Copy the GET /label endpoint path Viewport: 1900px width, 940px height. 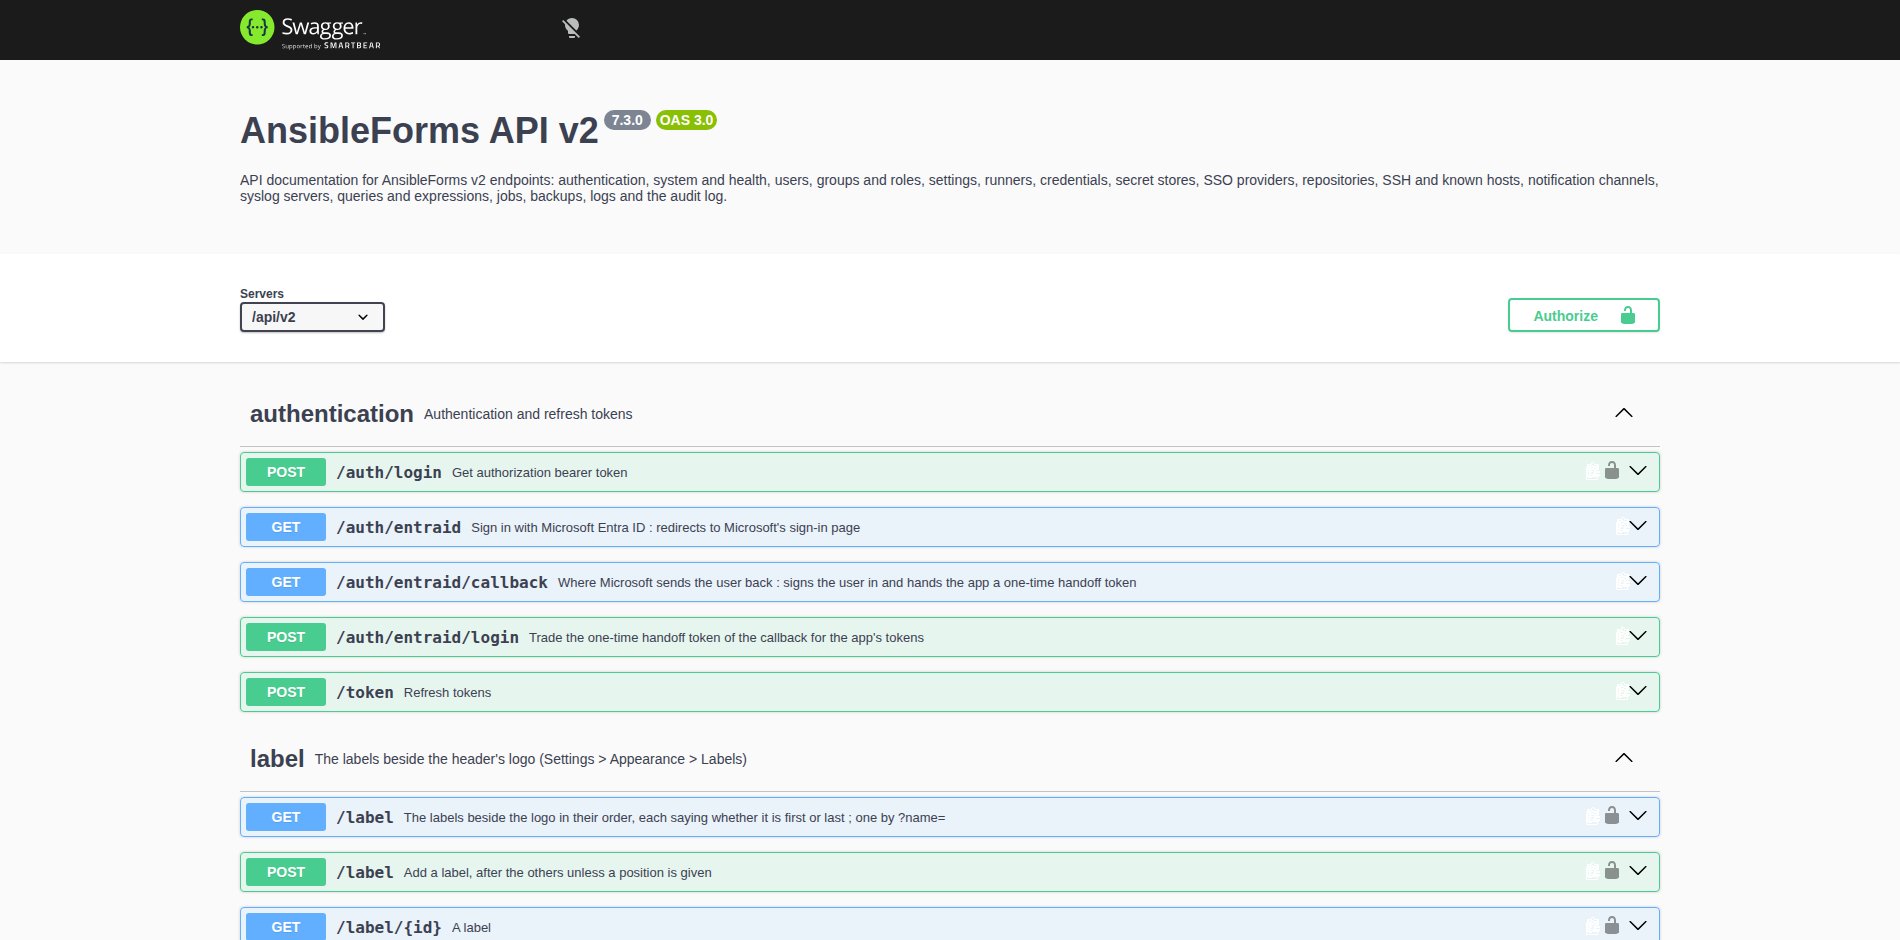coord(1592,816)
